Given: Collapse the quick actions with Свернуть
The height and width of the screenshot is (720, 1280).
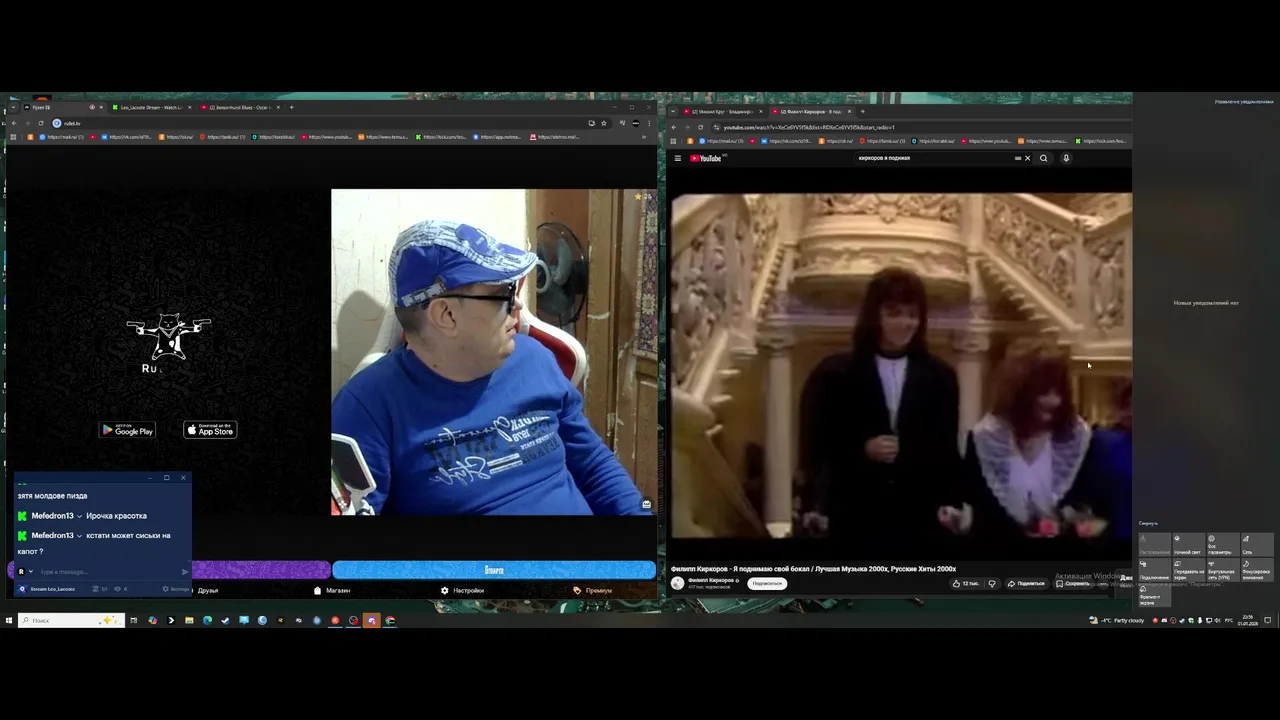Looking at the screenshot, I should pos(1148,523).
